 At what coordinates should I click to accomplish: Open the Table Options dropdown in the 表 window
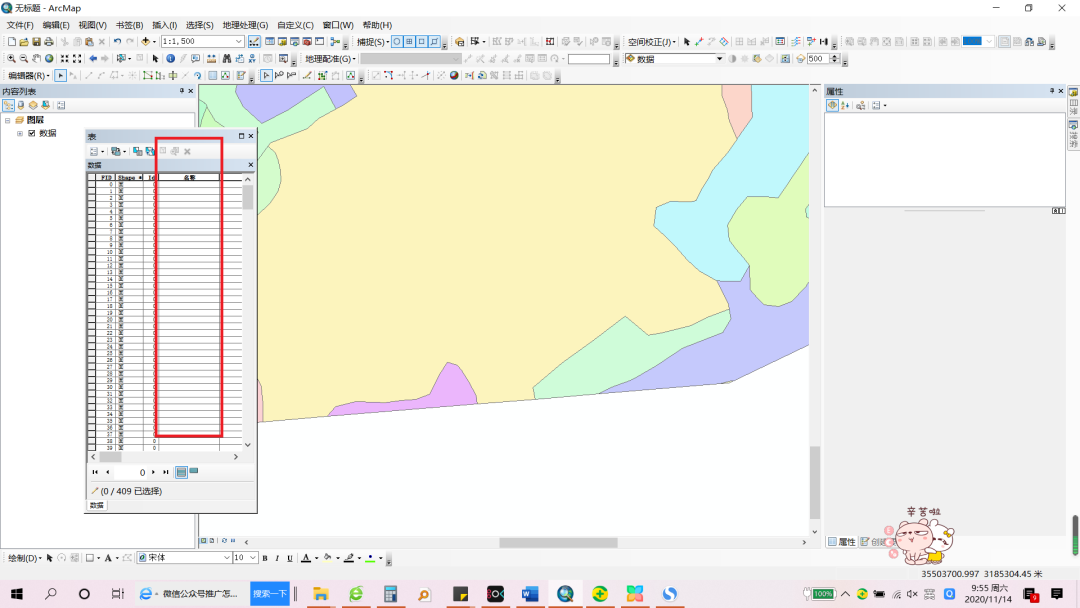[95, 150]
